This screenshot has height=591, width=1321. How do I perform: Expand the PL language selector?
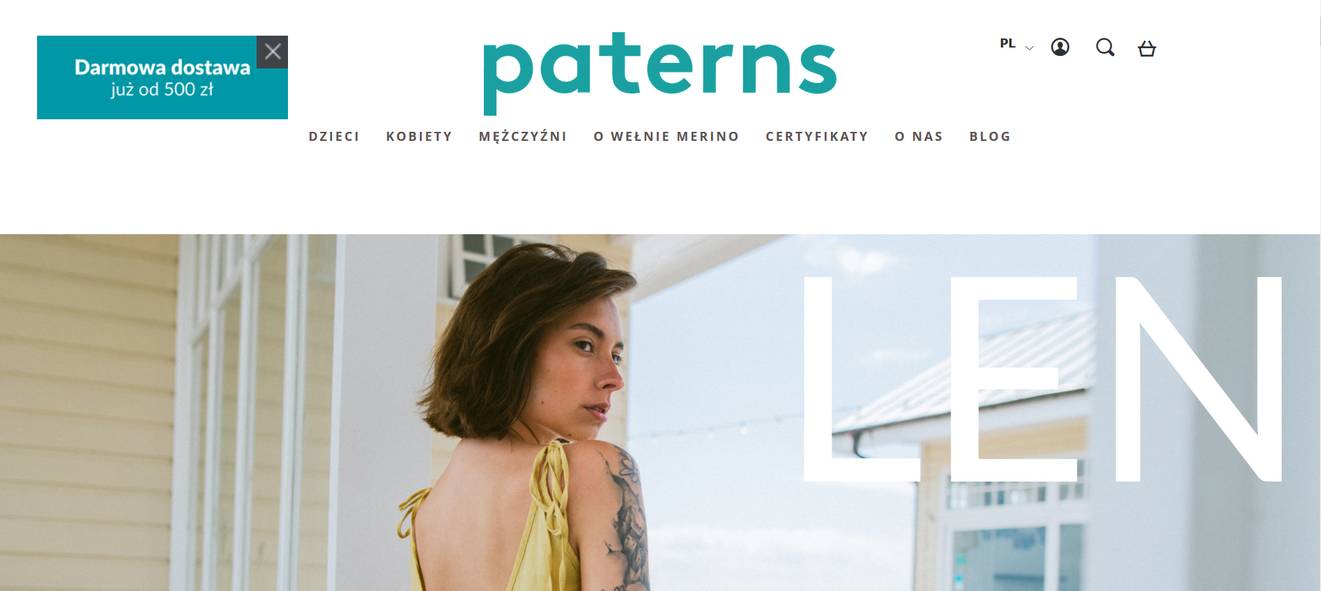[1016, 44]
